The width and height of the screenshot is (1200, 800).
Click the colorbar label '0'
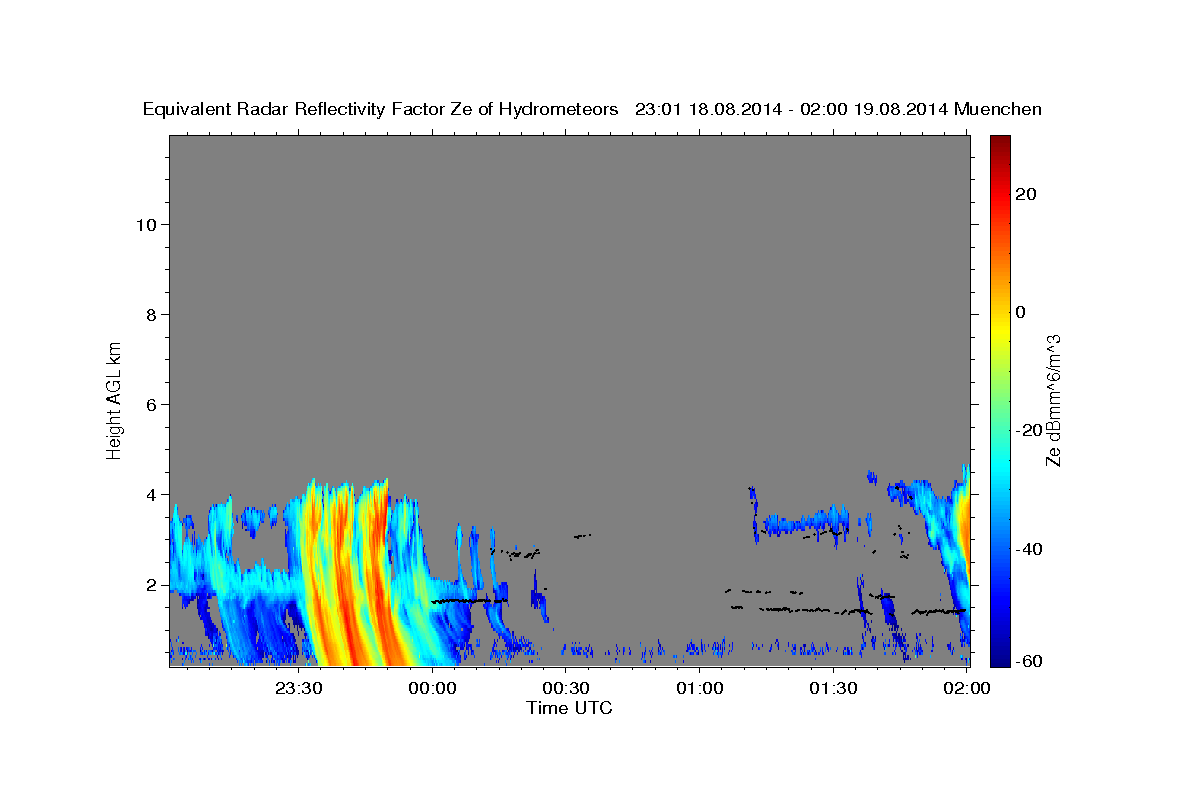tap(1020, 312)
